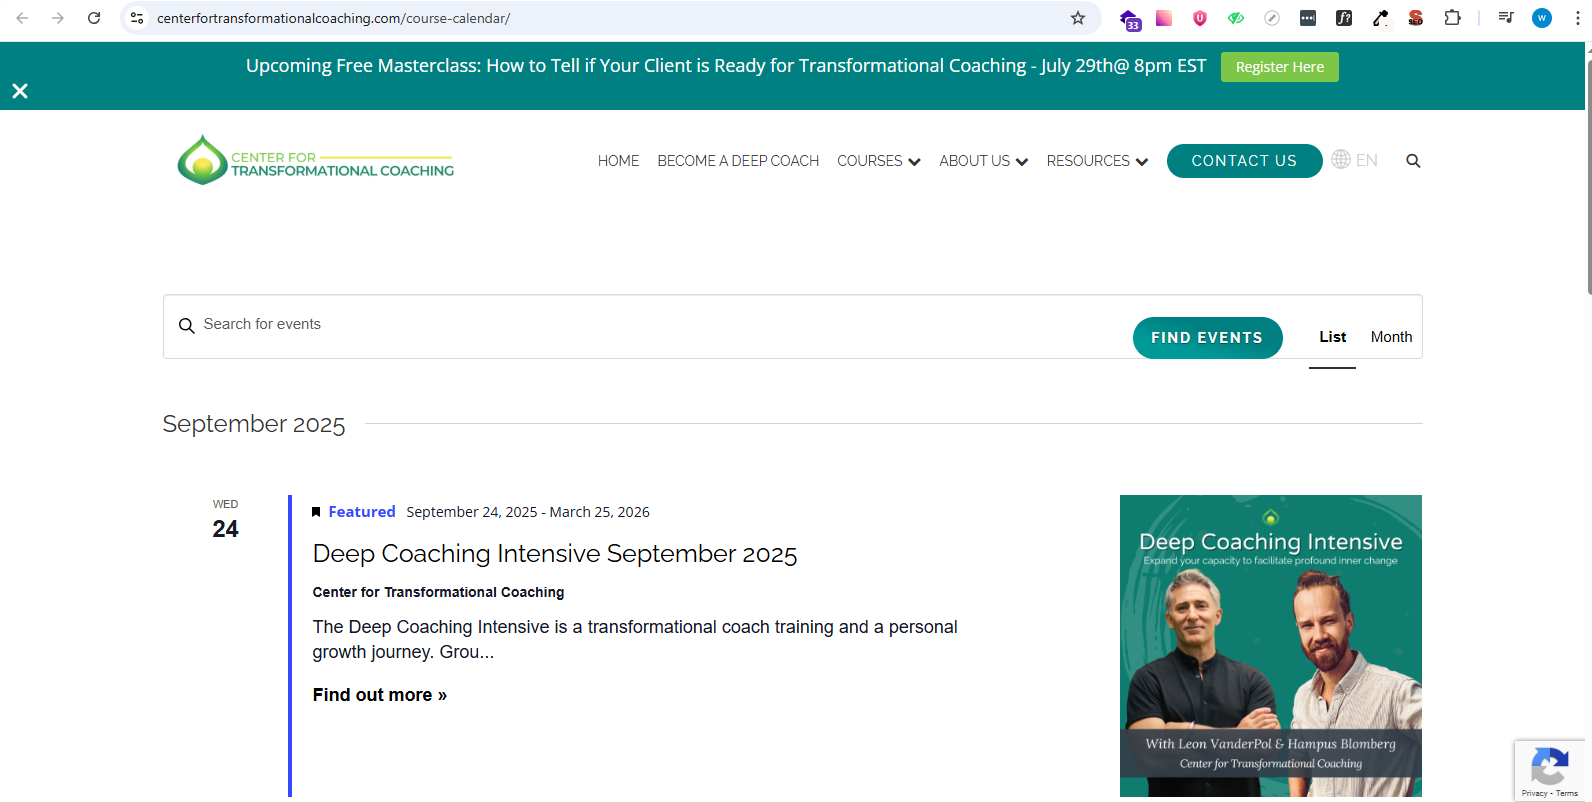1592x802 pixels.
Task: Open the fonts 'f?' extension
Action: (1344, 18)
